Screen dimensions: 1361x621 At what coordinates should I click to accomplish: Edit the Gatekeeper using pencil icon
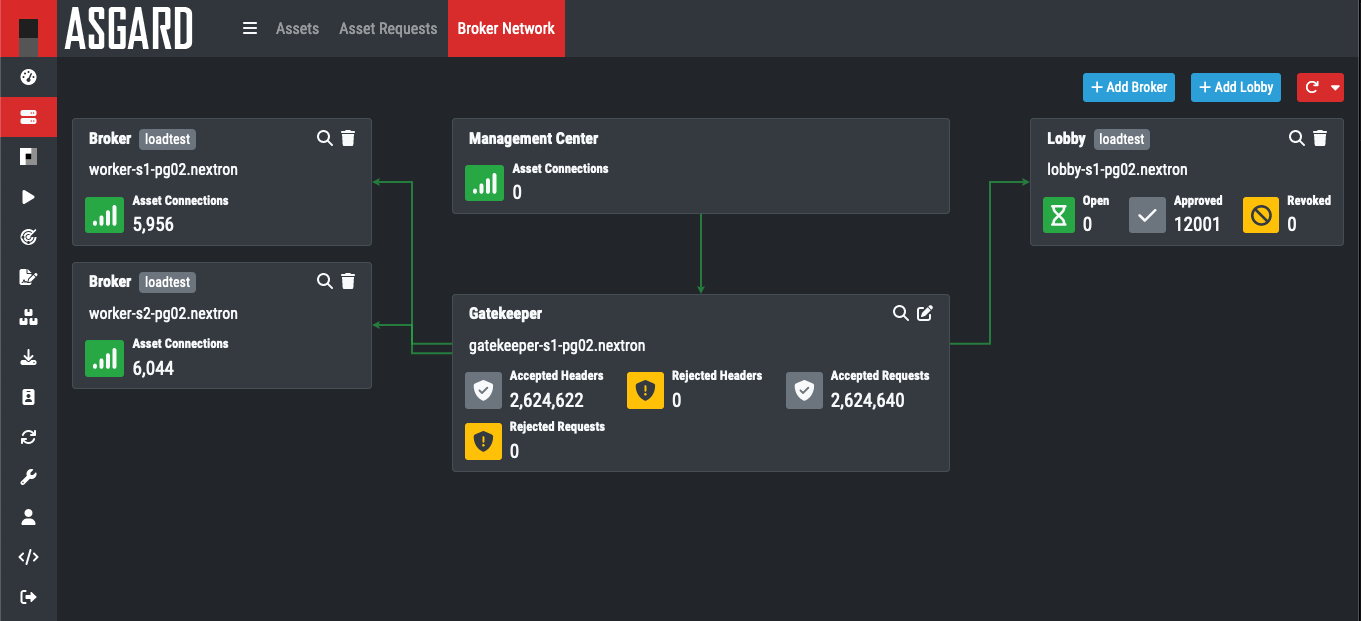(925, 313)
